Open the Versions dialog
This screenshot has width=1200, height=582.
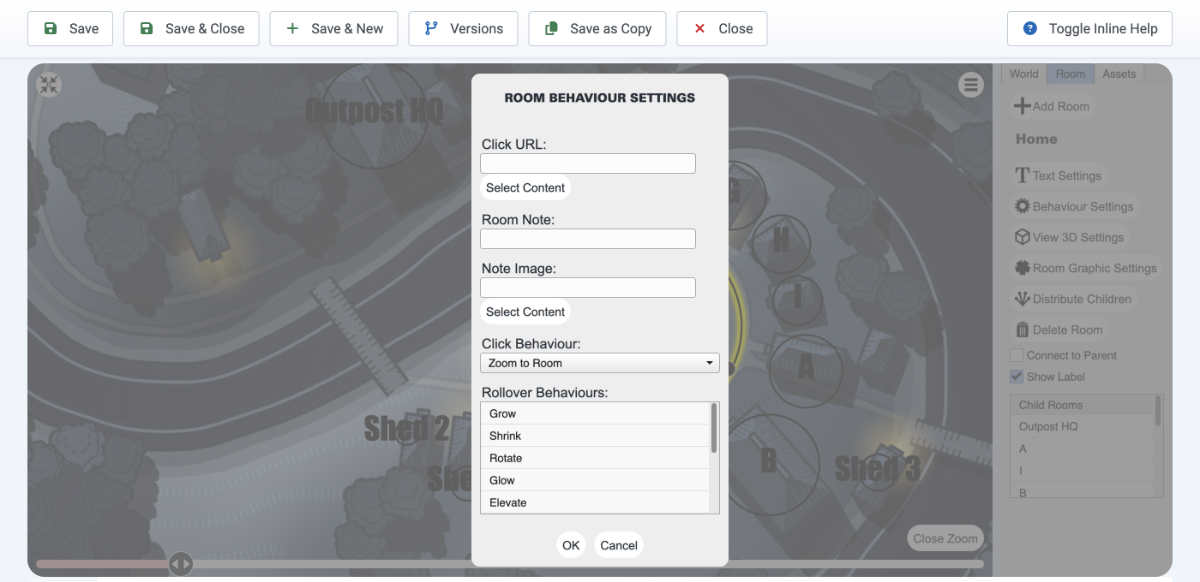[x=463, y=29]
